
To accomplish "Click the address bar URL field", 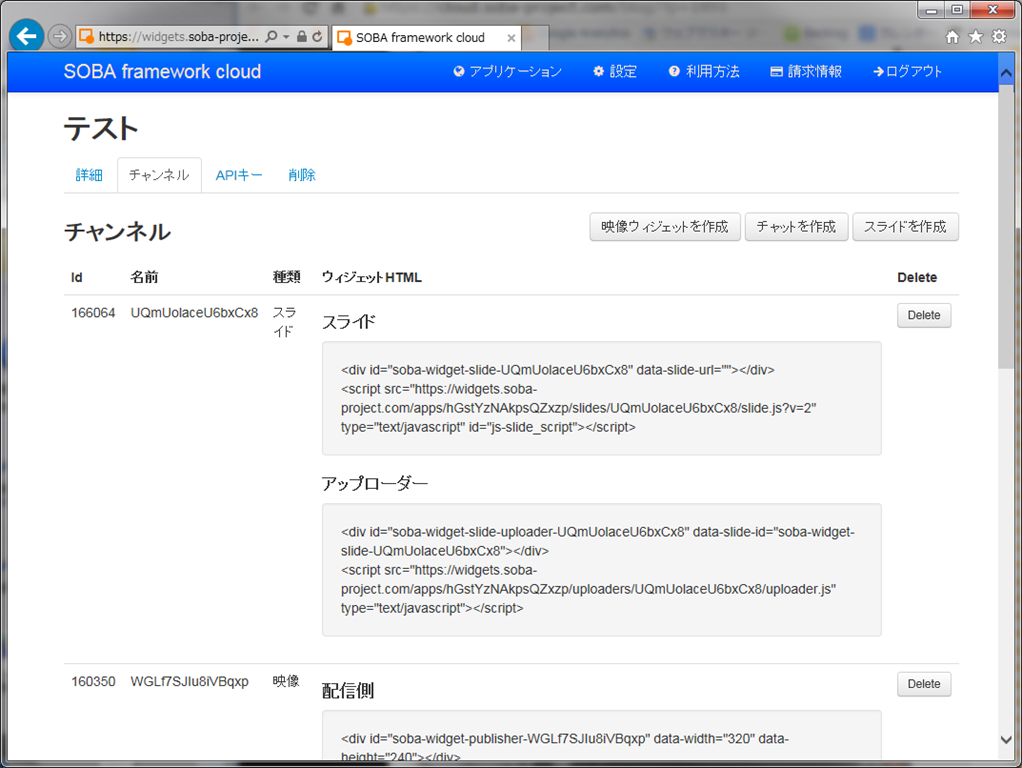I will (179, 37).
